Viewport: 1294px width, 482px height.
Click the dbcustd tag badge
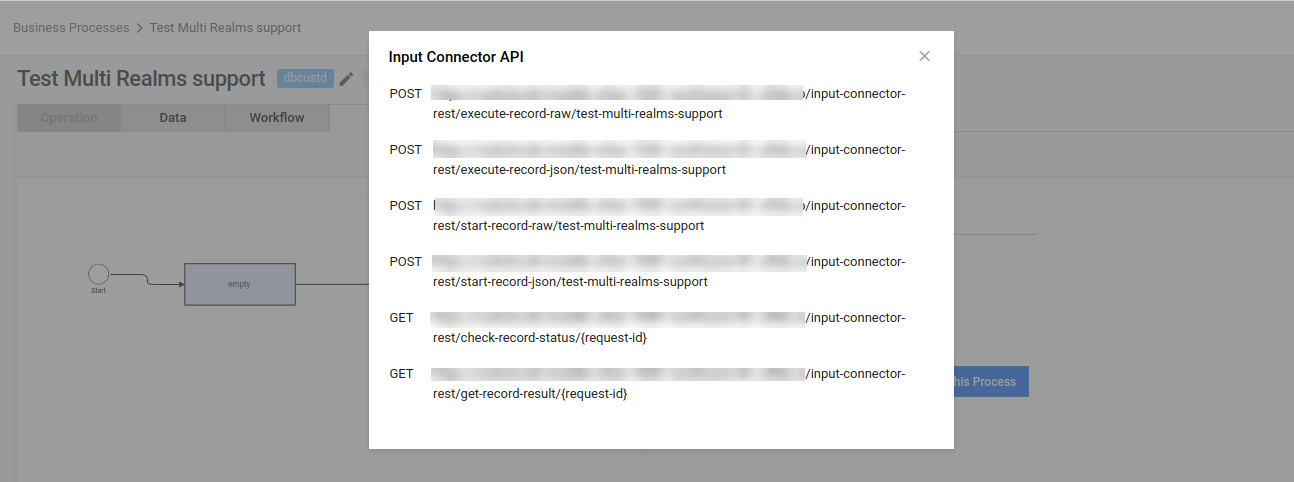[305, 78]
